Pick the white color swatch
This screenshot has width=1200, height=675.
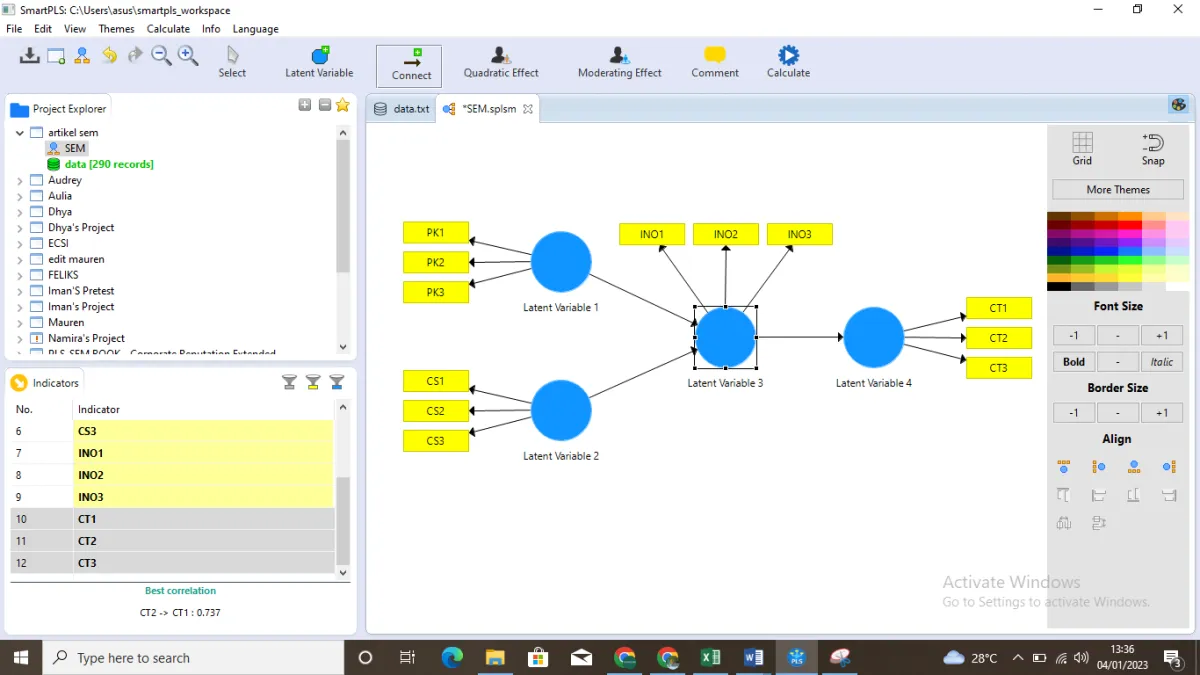1177,287
